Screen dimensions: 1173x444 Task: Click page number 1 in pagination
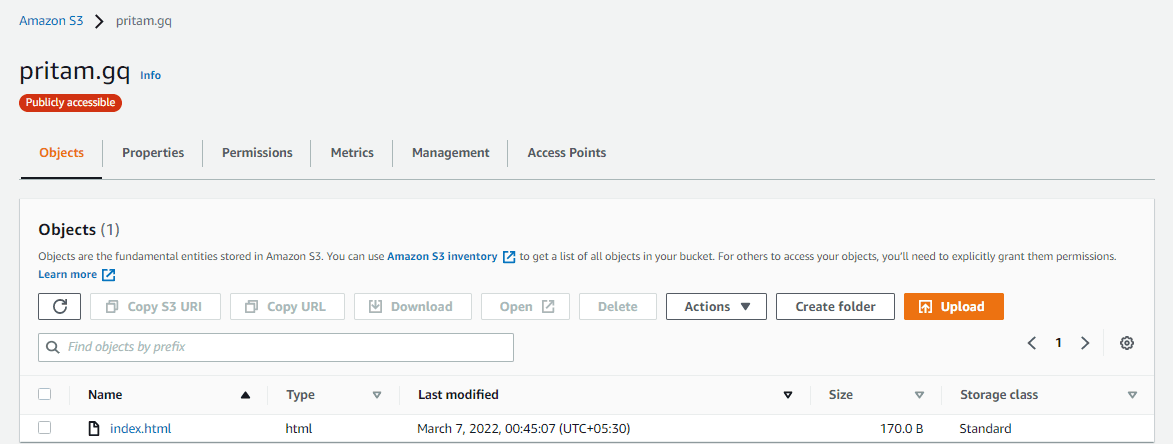(x=1059, y=343)
